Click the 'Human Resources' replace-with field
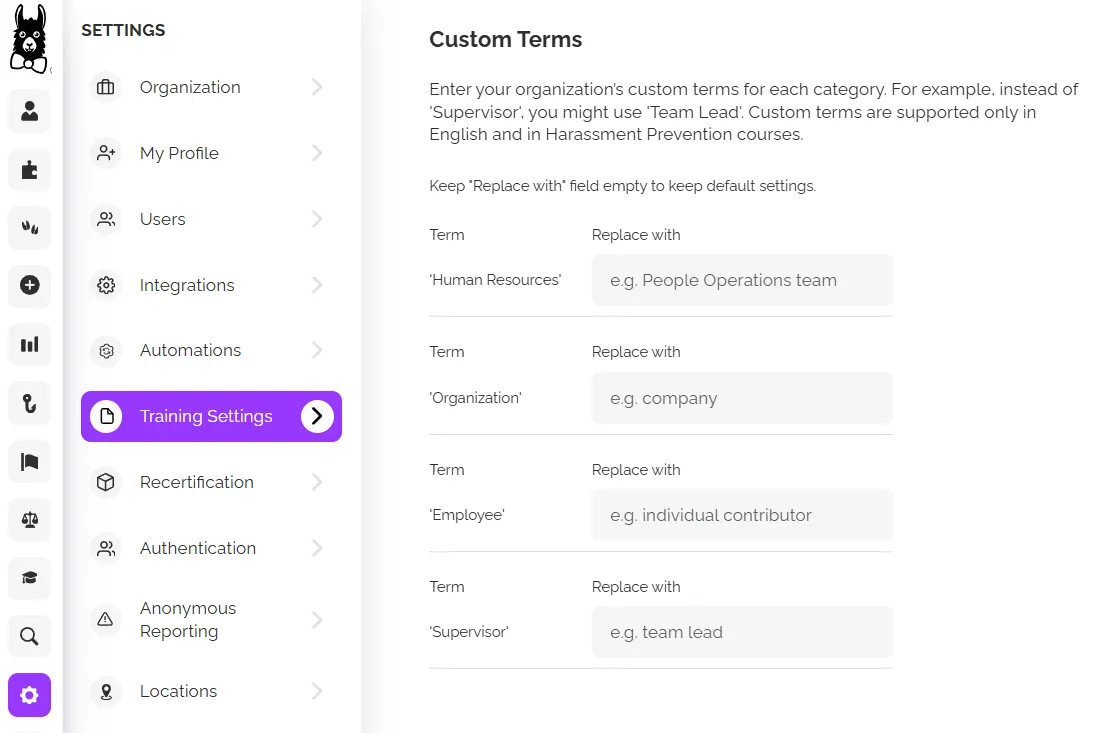Image resolution: width=1119 pixels, height=733 pixels. coord(742,281)
